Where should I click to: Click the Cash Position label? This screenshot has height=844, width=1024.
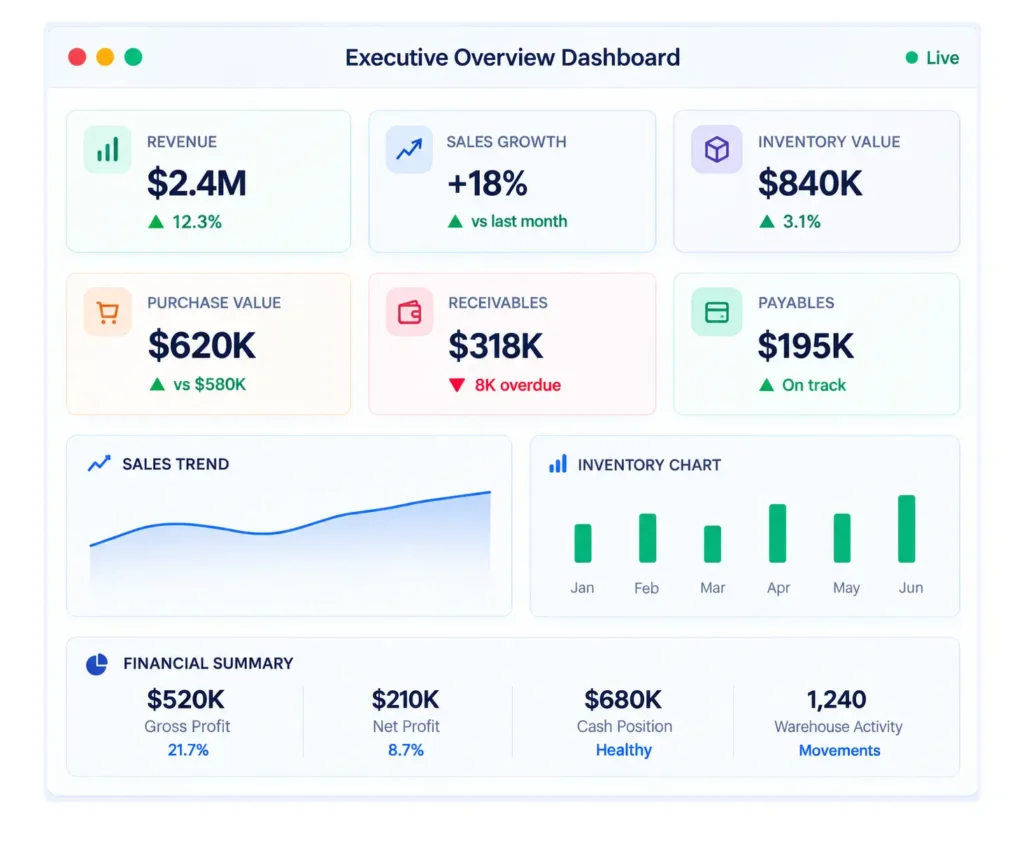[624, 726]
